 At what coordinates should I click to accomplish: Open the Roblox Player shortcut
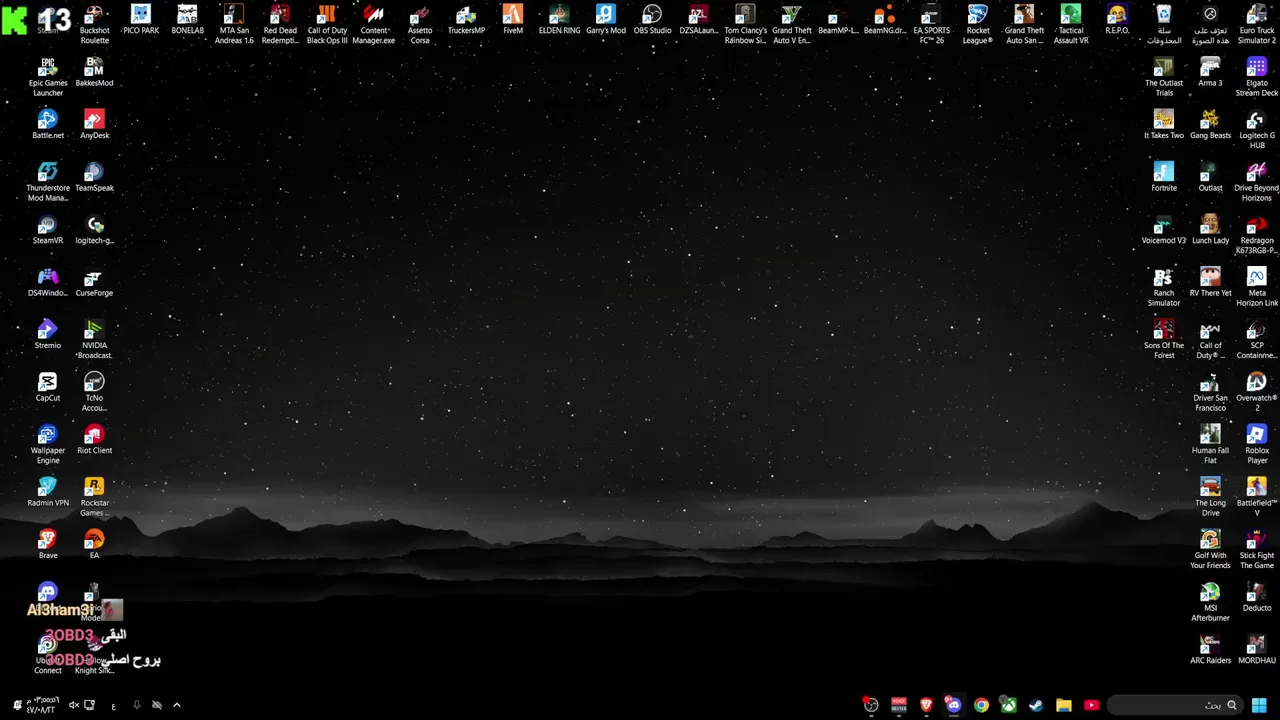(1257, 444)
